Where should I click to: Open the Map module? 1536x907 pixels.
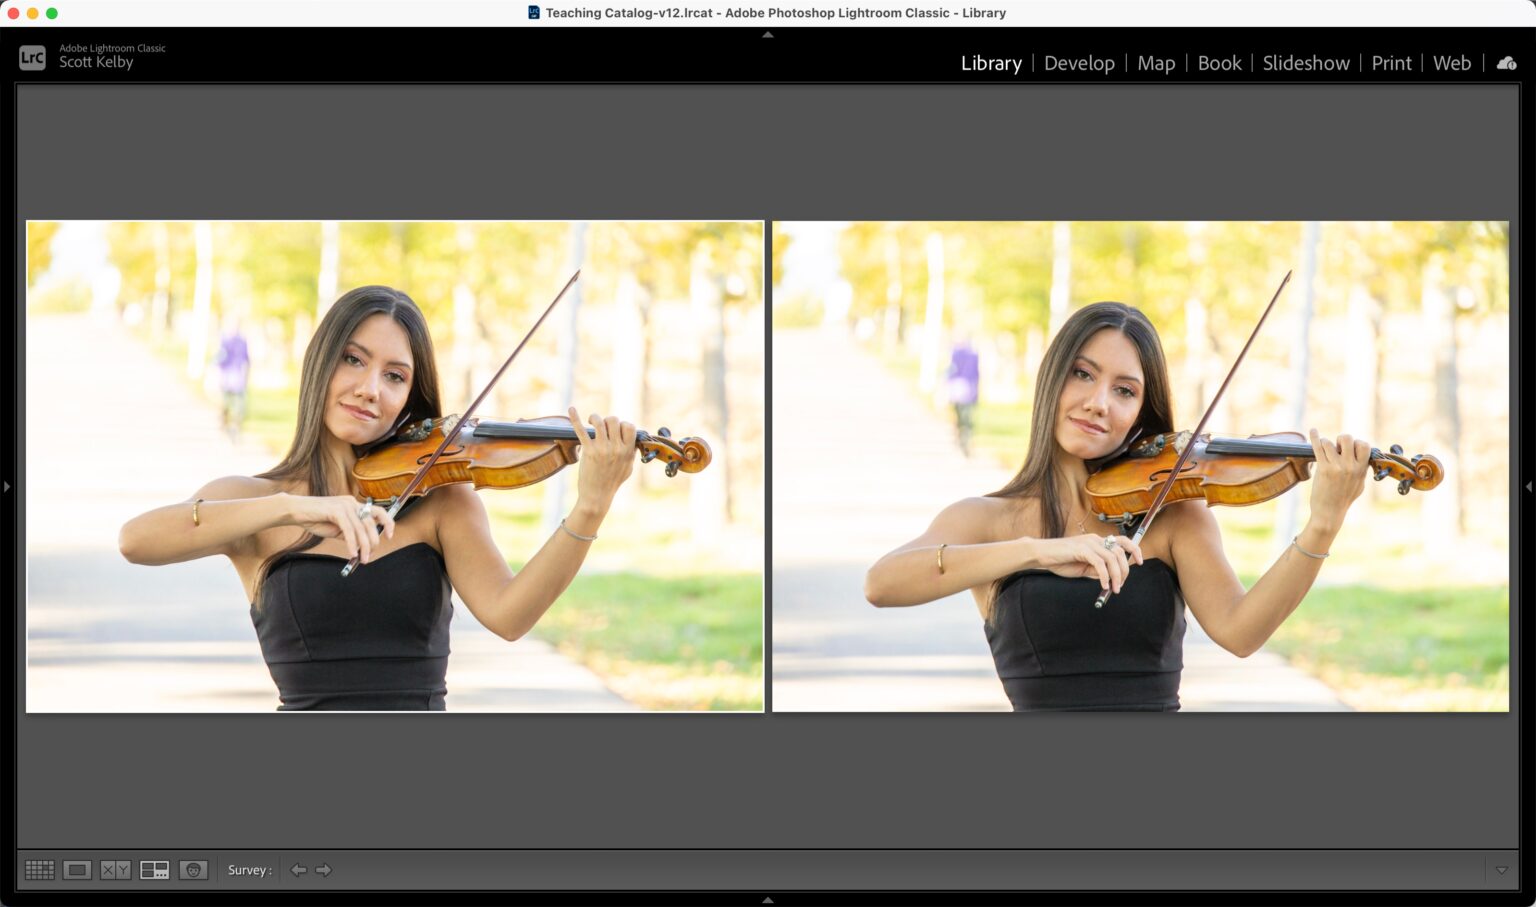(1155, 63)
